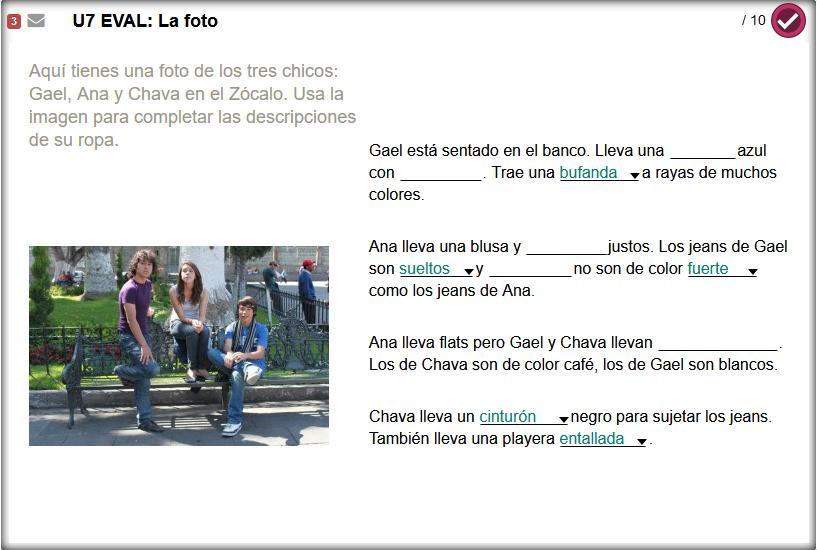The image size is (817, 550).
Task: Click the blank before the word azul
Action: [x=703, y=151]
